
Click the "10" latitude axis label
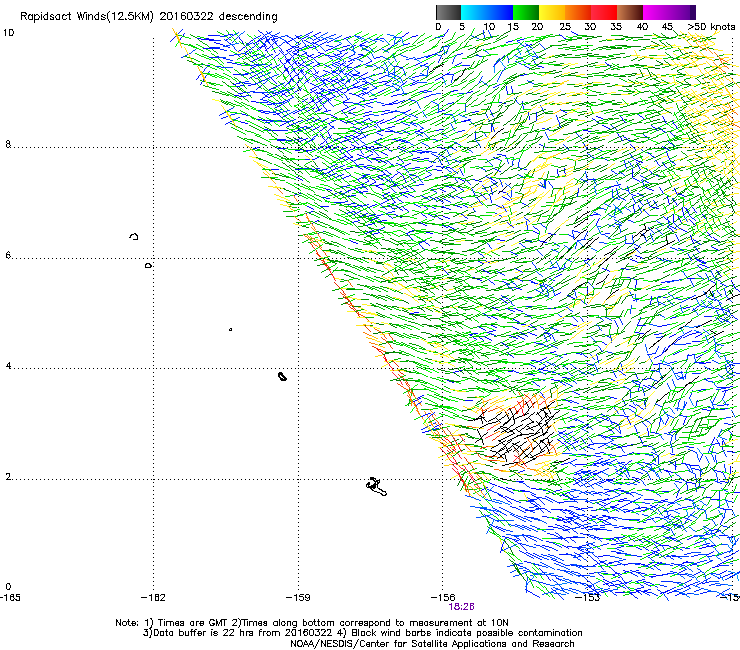(8, 33)
